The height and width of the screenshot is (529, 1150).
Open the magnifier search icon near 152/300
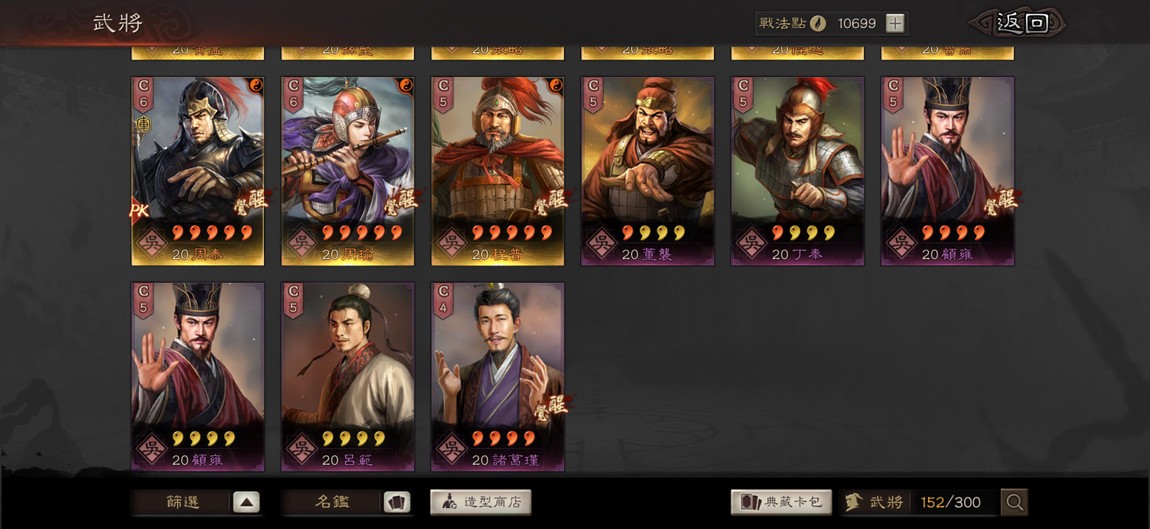pyautogui.click(x=1014, y=503)
